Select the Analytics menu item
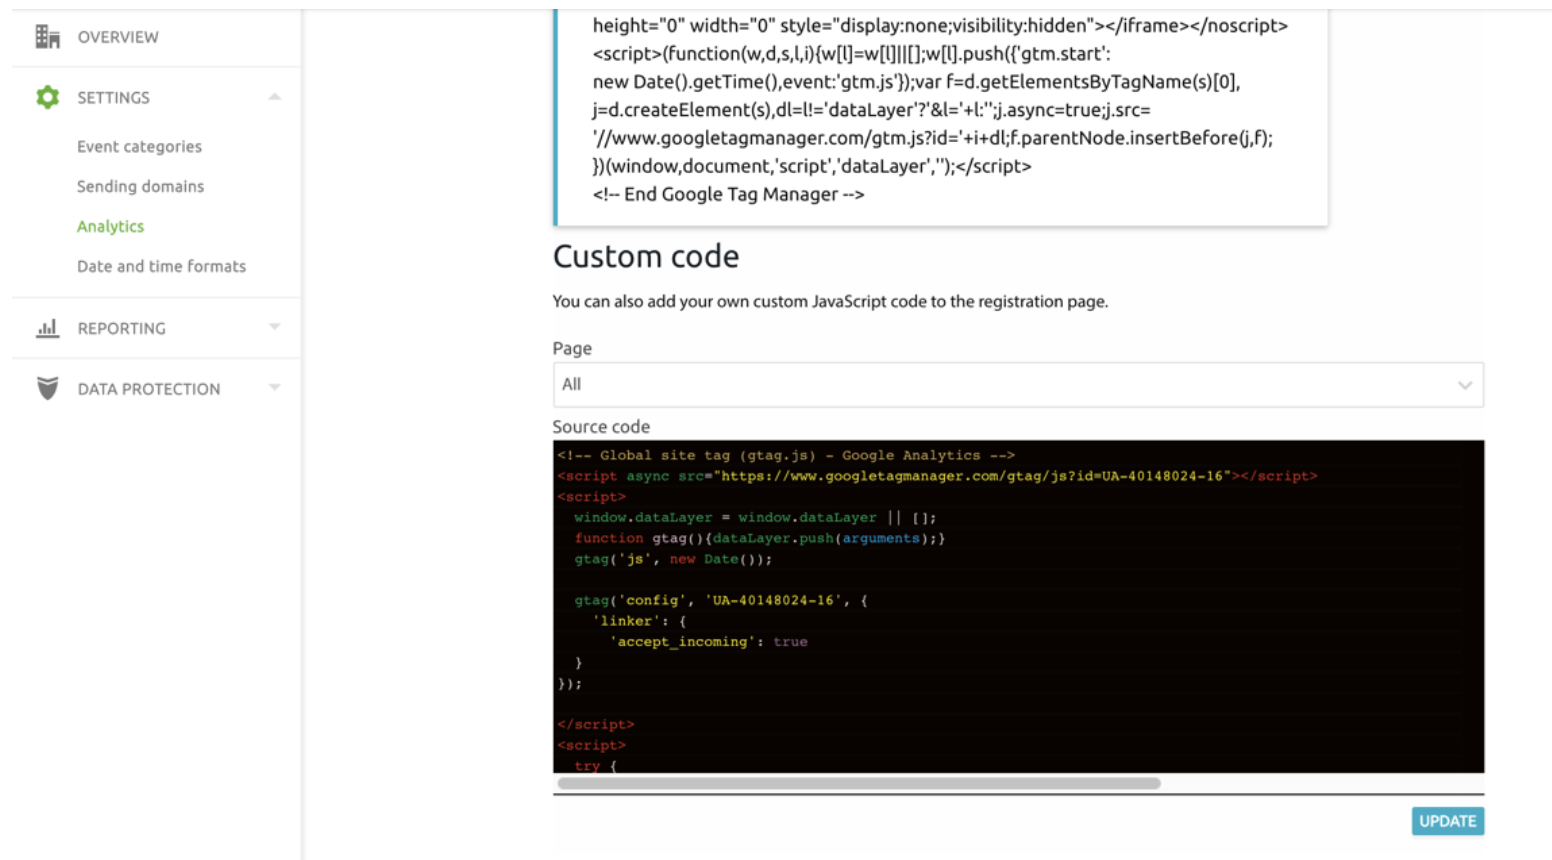 pos(110,226)
